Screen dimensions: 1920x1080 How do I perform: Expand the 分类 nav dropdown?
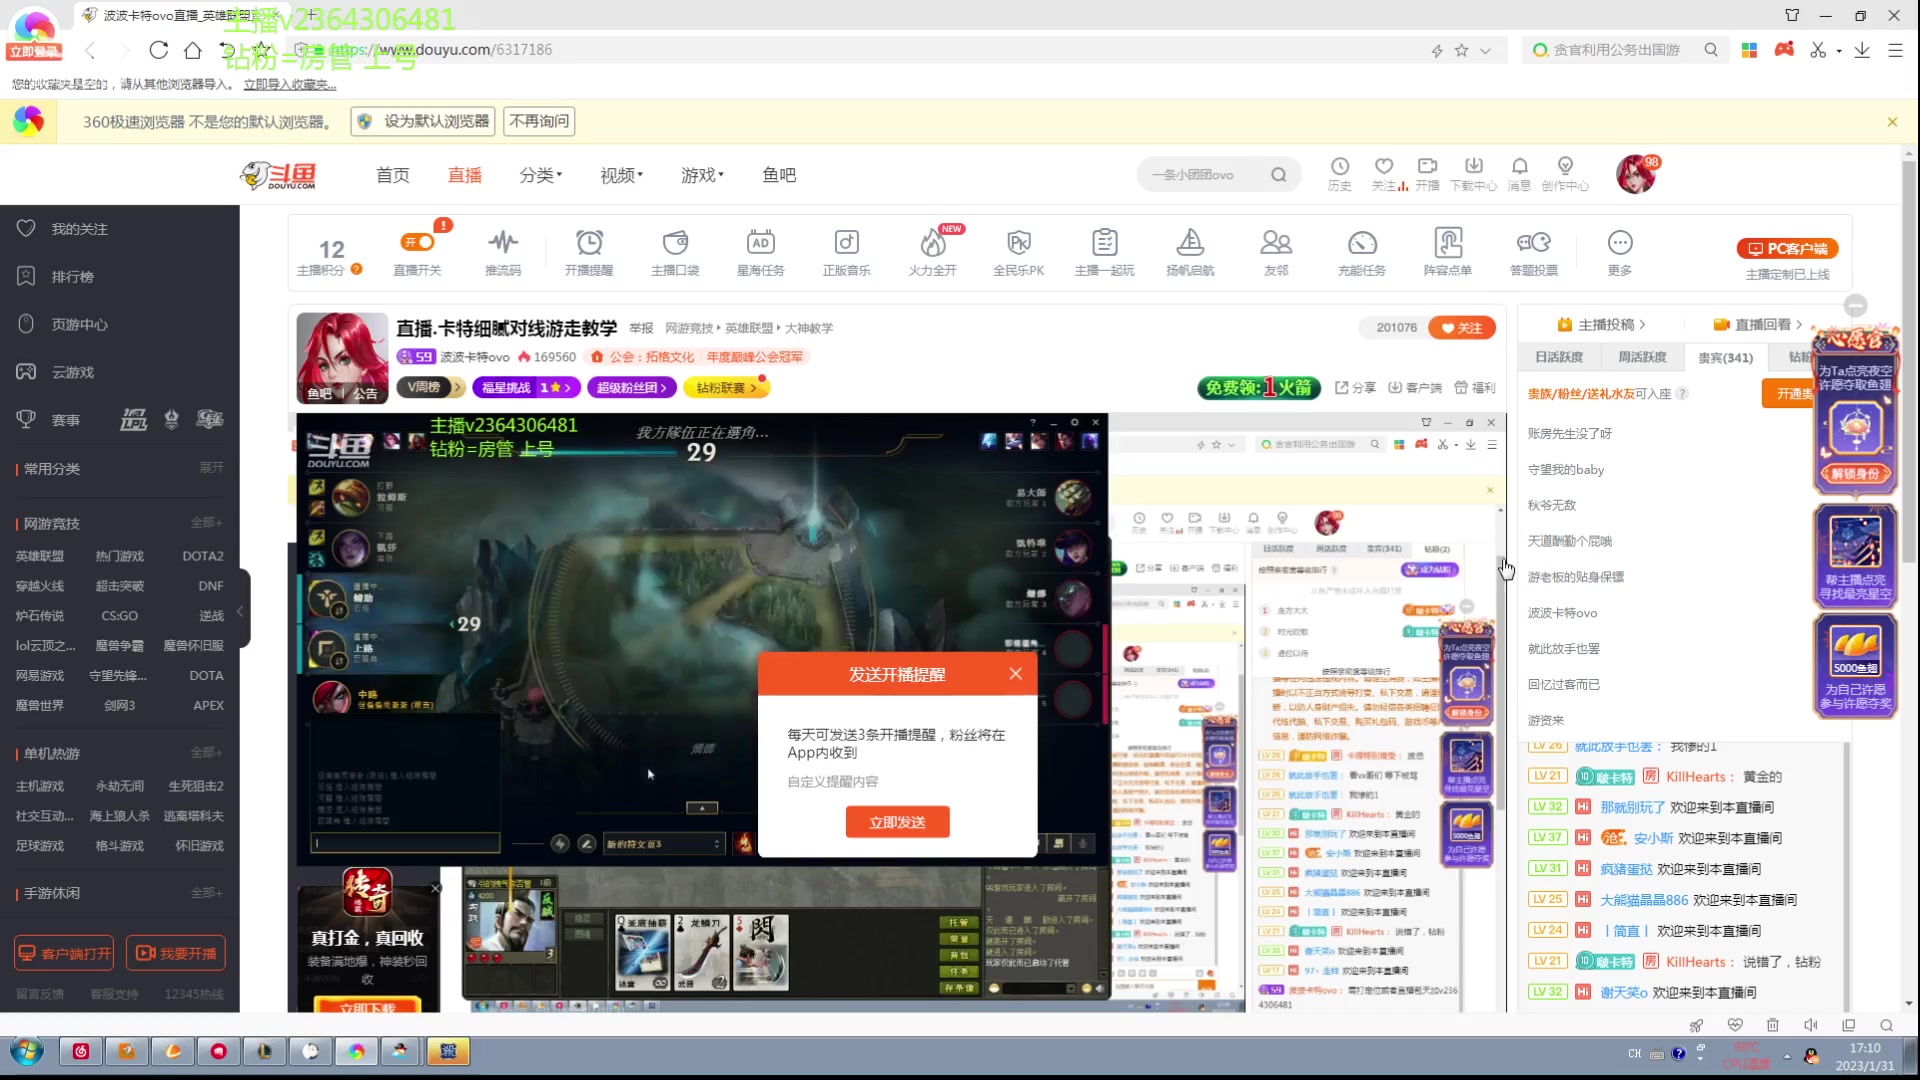click(x=541, y=175)
